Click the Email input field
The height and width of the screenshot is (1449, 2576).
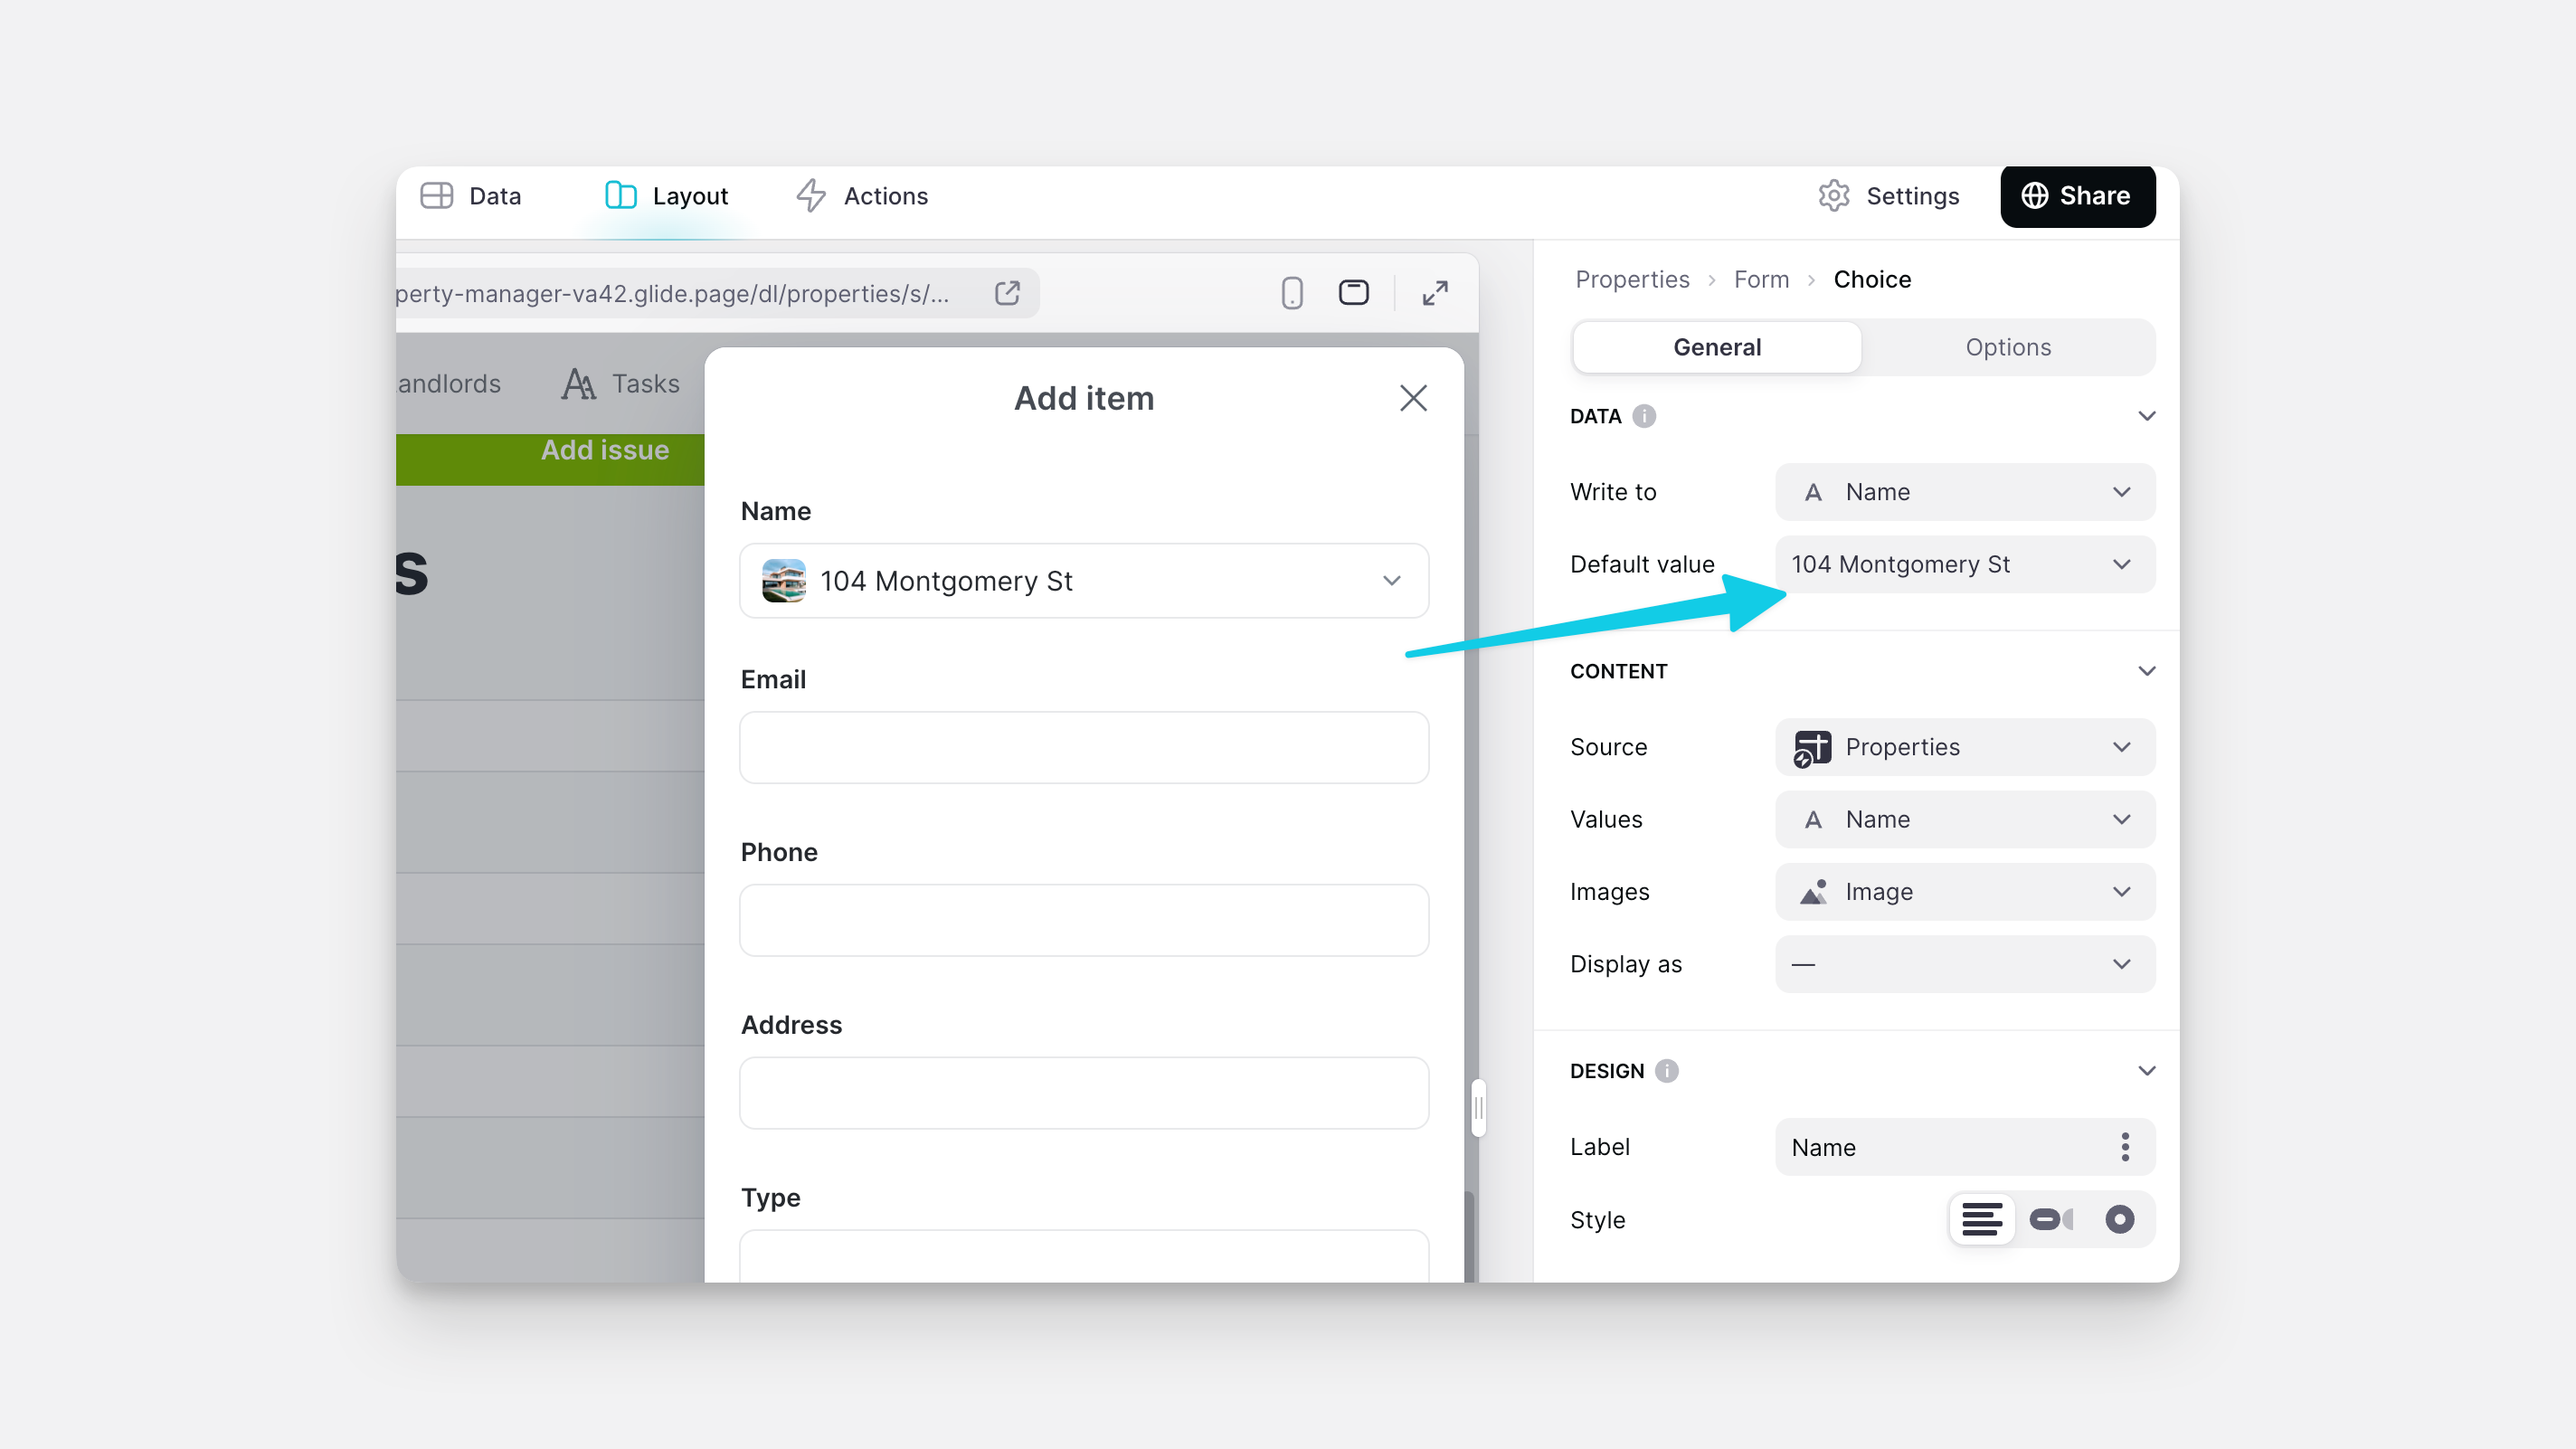point(1084,747)
